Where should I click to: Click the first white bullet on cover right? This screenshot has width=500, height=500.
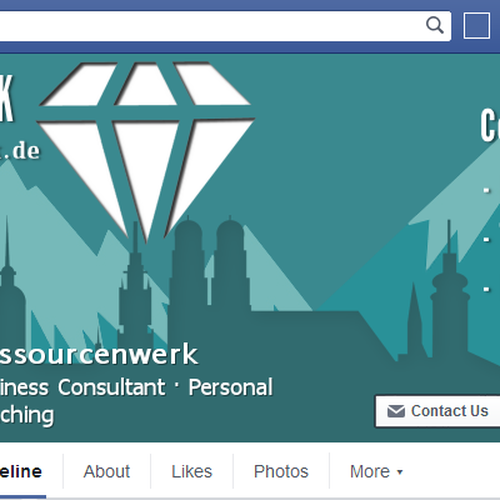pyautogui.click(x=487, y=191)
